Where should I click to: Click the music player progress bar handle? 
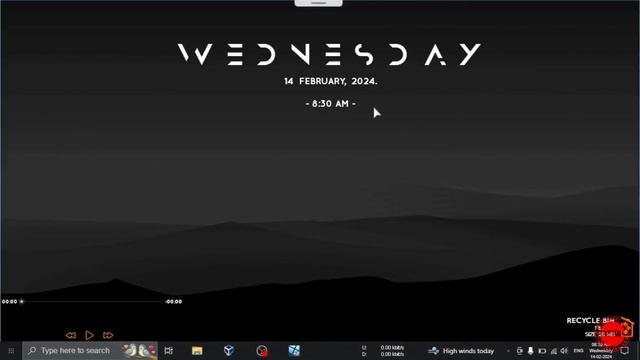point(22,302)
